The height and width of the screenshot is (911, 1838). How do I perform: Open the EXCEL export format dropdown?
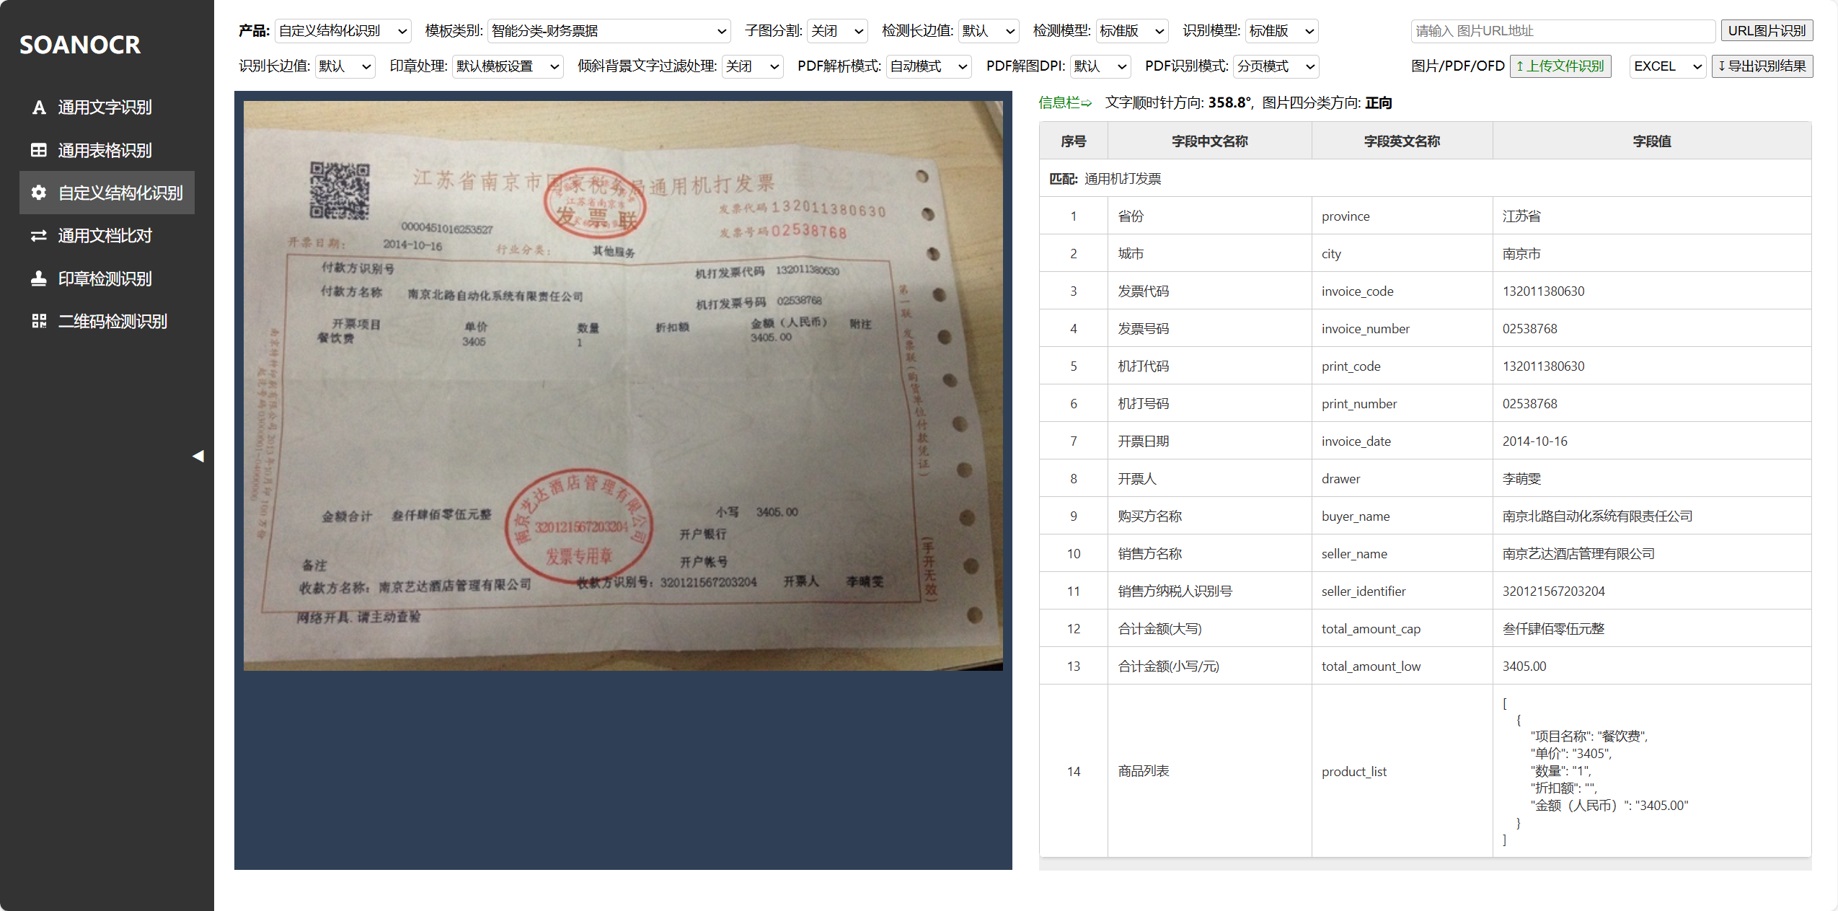1667,66
